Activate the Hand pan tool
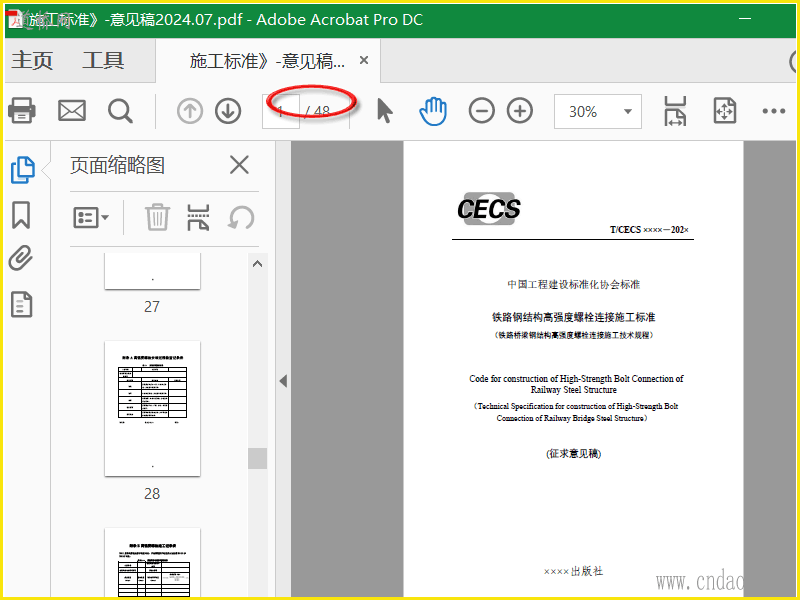Viewport: 800px width, 600px height. 433,111
